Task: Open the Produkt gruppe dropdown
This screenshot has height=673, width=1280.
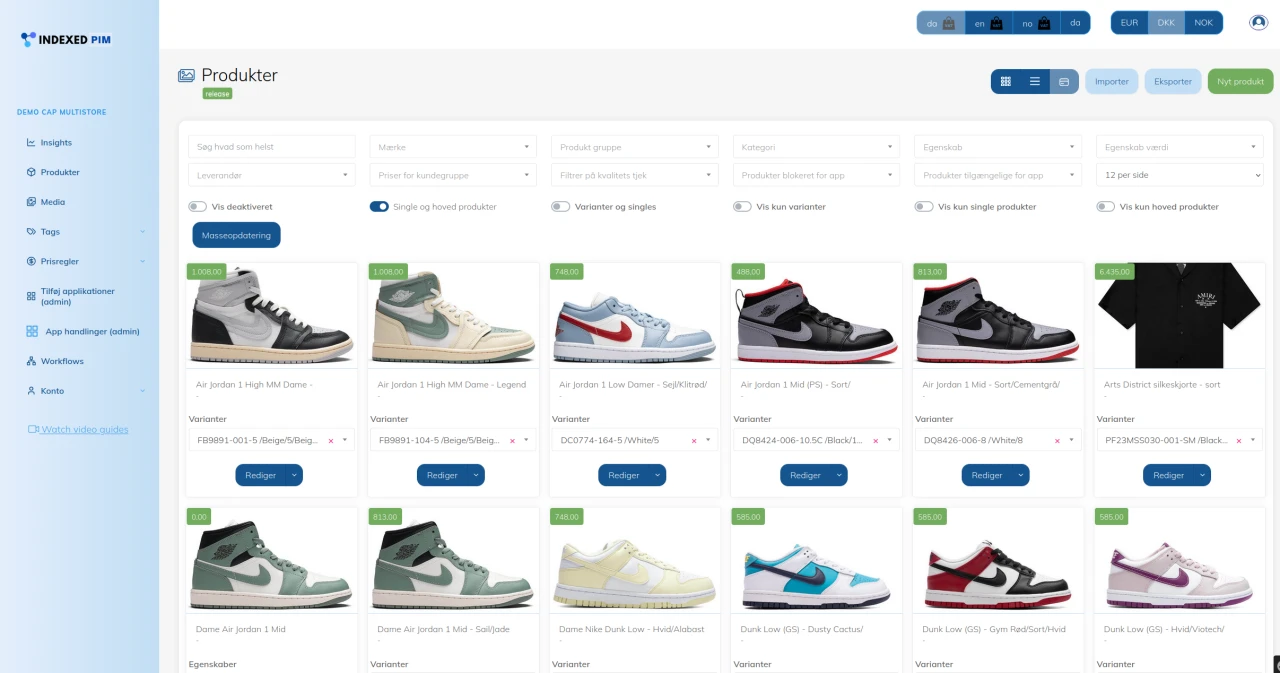Action: pyautogui.click(x=635, y=147)
